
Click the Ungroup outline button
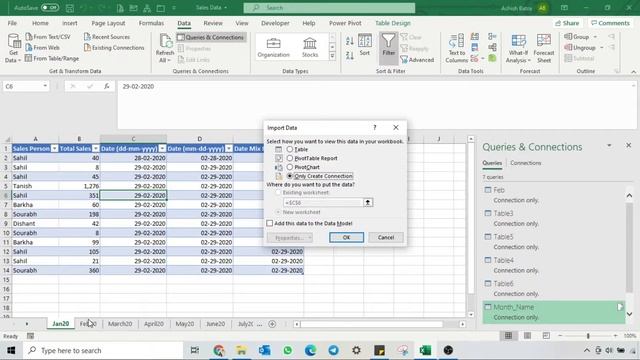coord(584,48)
